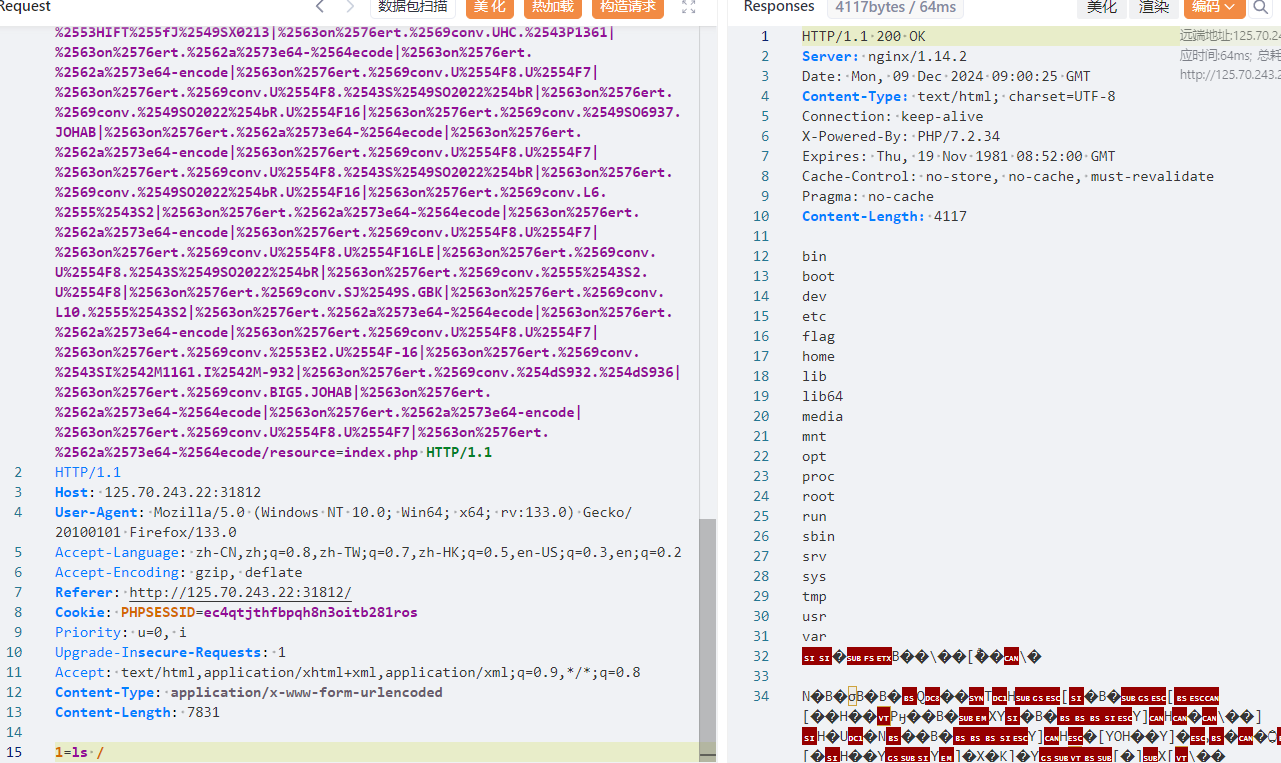Click the 4117bytes / 64ms response size tag
Screen dimensions: 1281x763
pyautogui.click(x=896, y=7)
